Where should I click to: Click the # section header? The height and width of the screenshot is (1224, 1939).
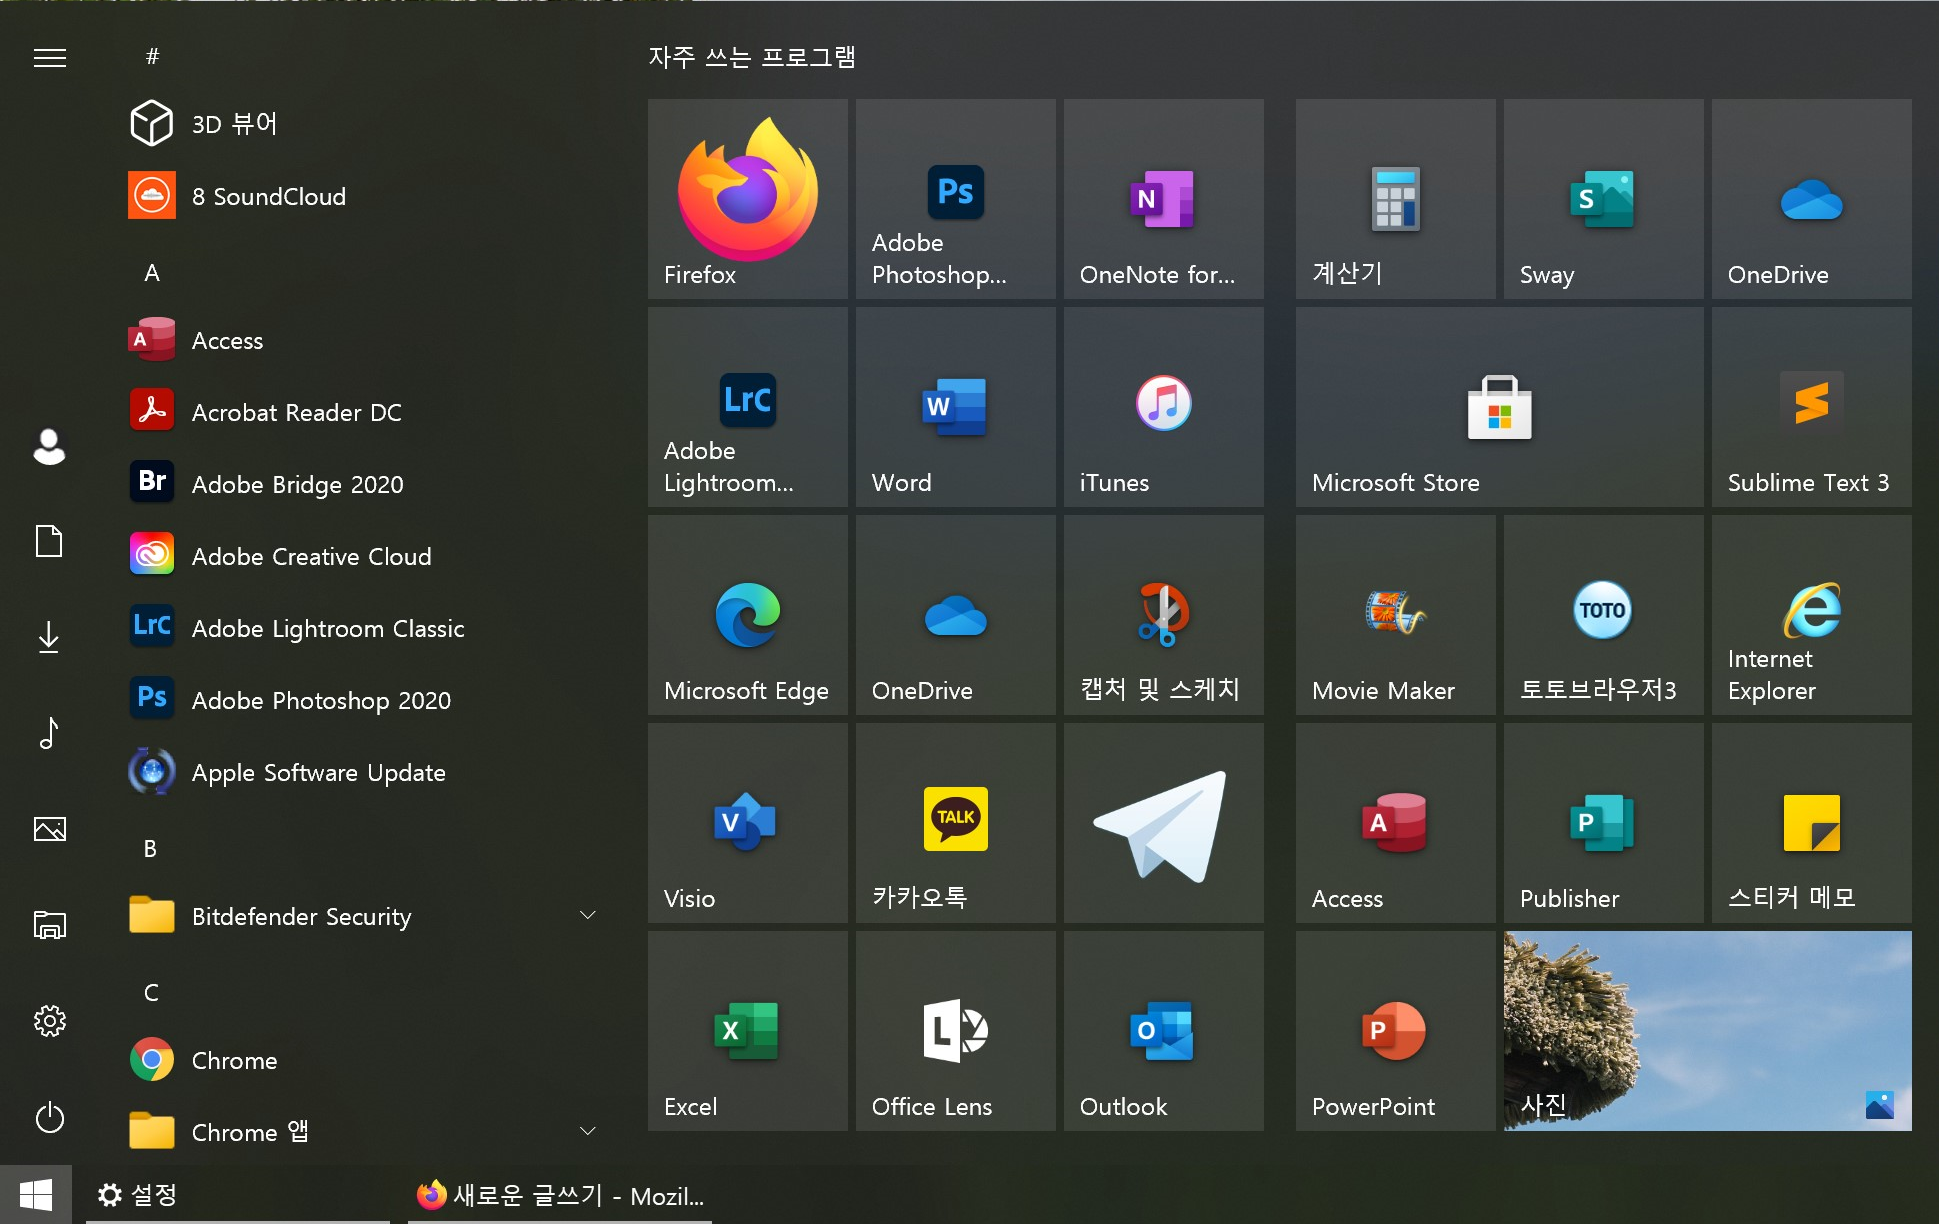152,57
